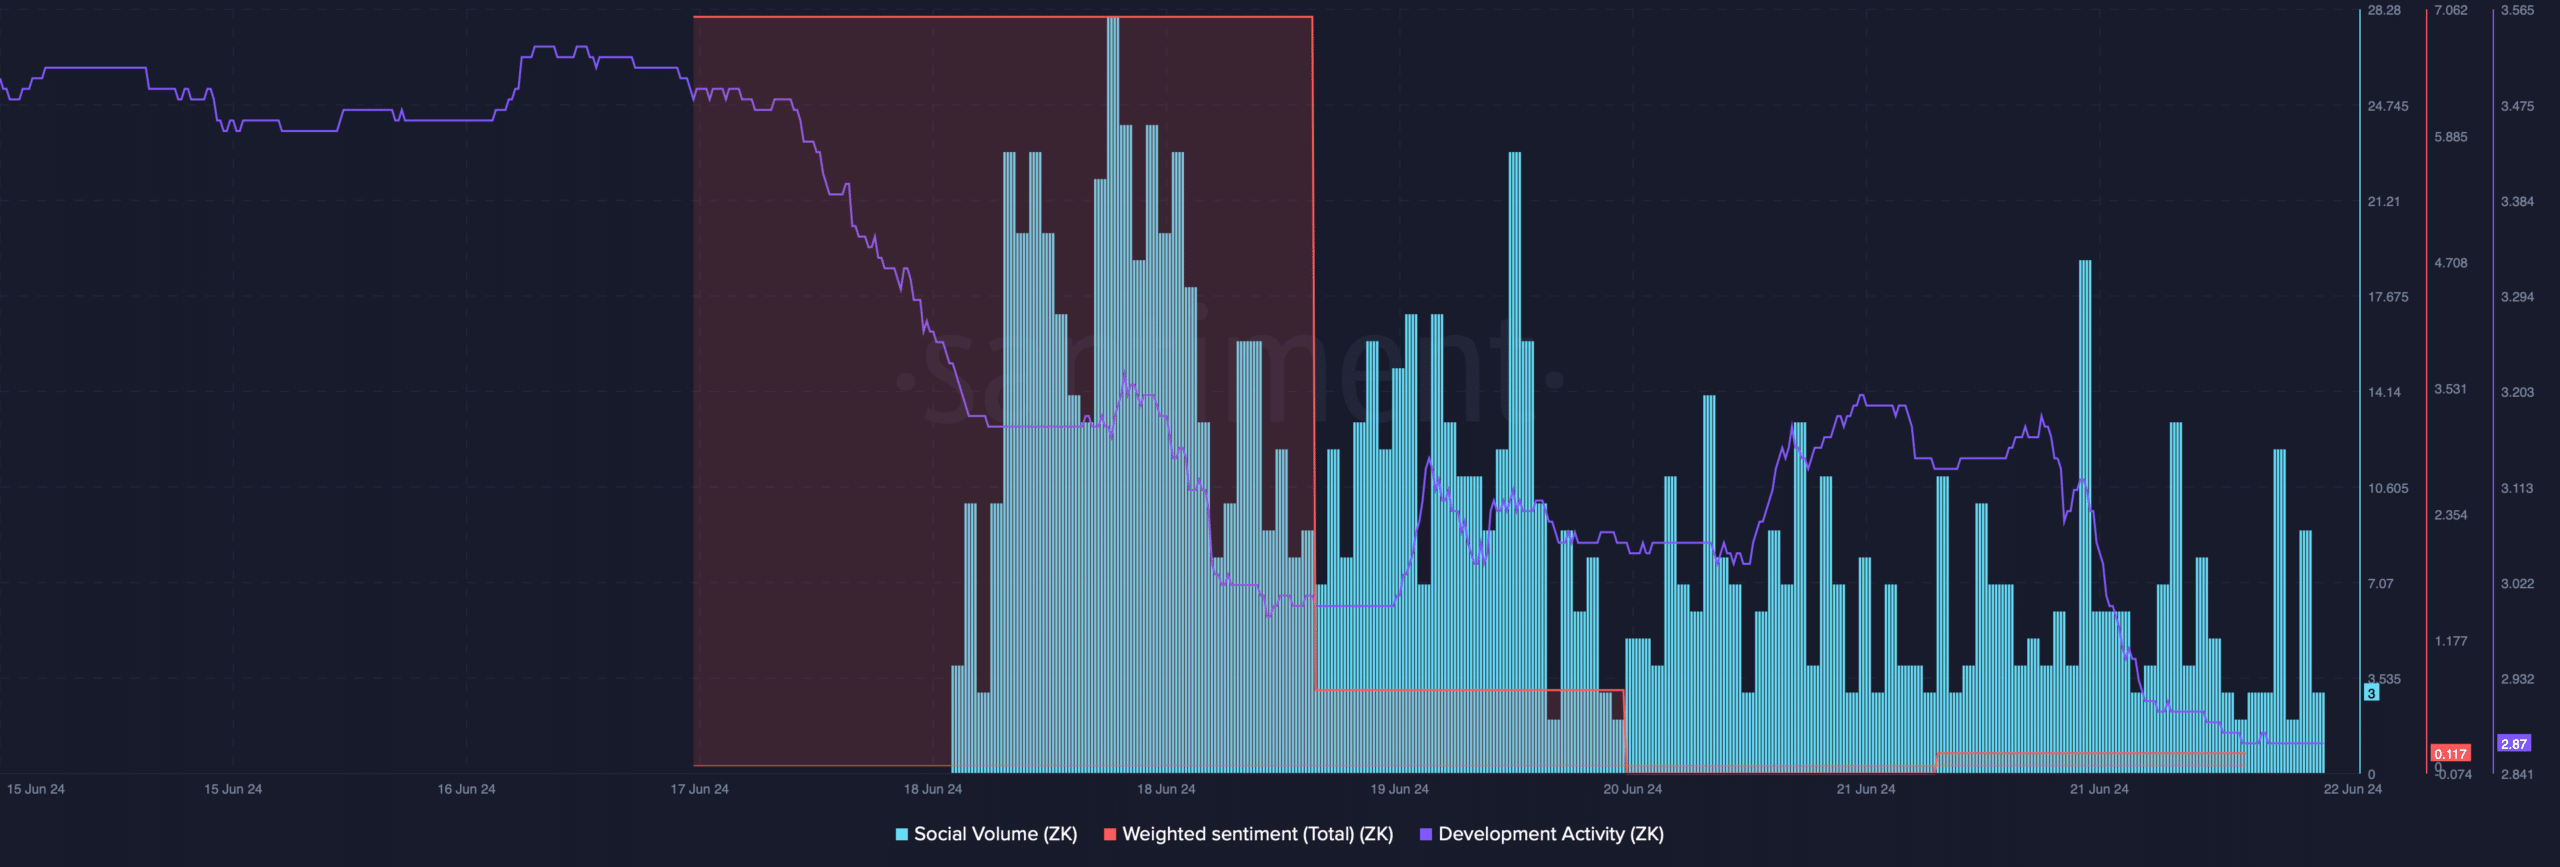2560x867 pixels.
Task: Click the 3.384 development activity axis value
Action: [2518, 201]
